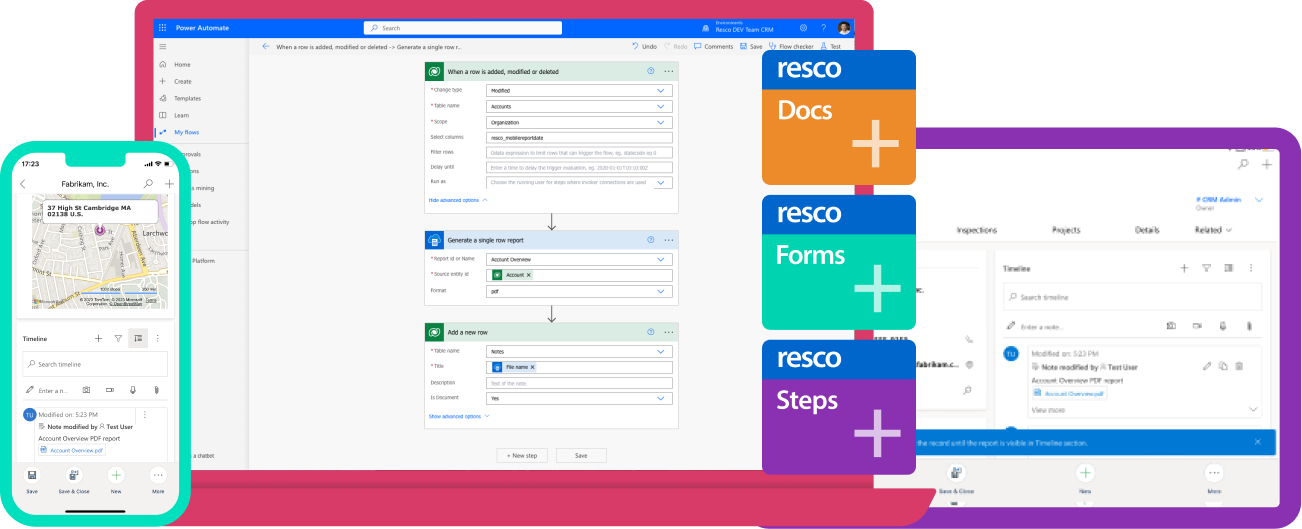1302x529 pixels.
Task: Tap the search icon in phone header
Action: 148,184
